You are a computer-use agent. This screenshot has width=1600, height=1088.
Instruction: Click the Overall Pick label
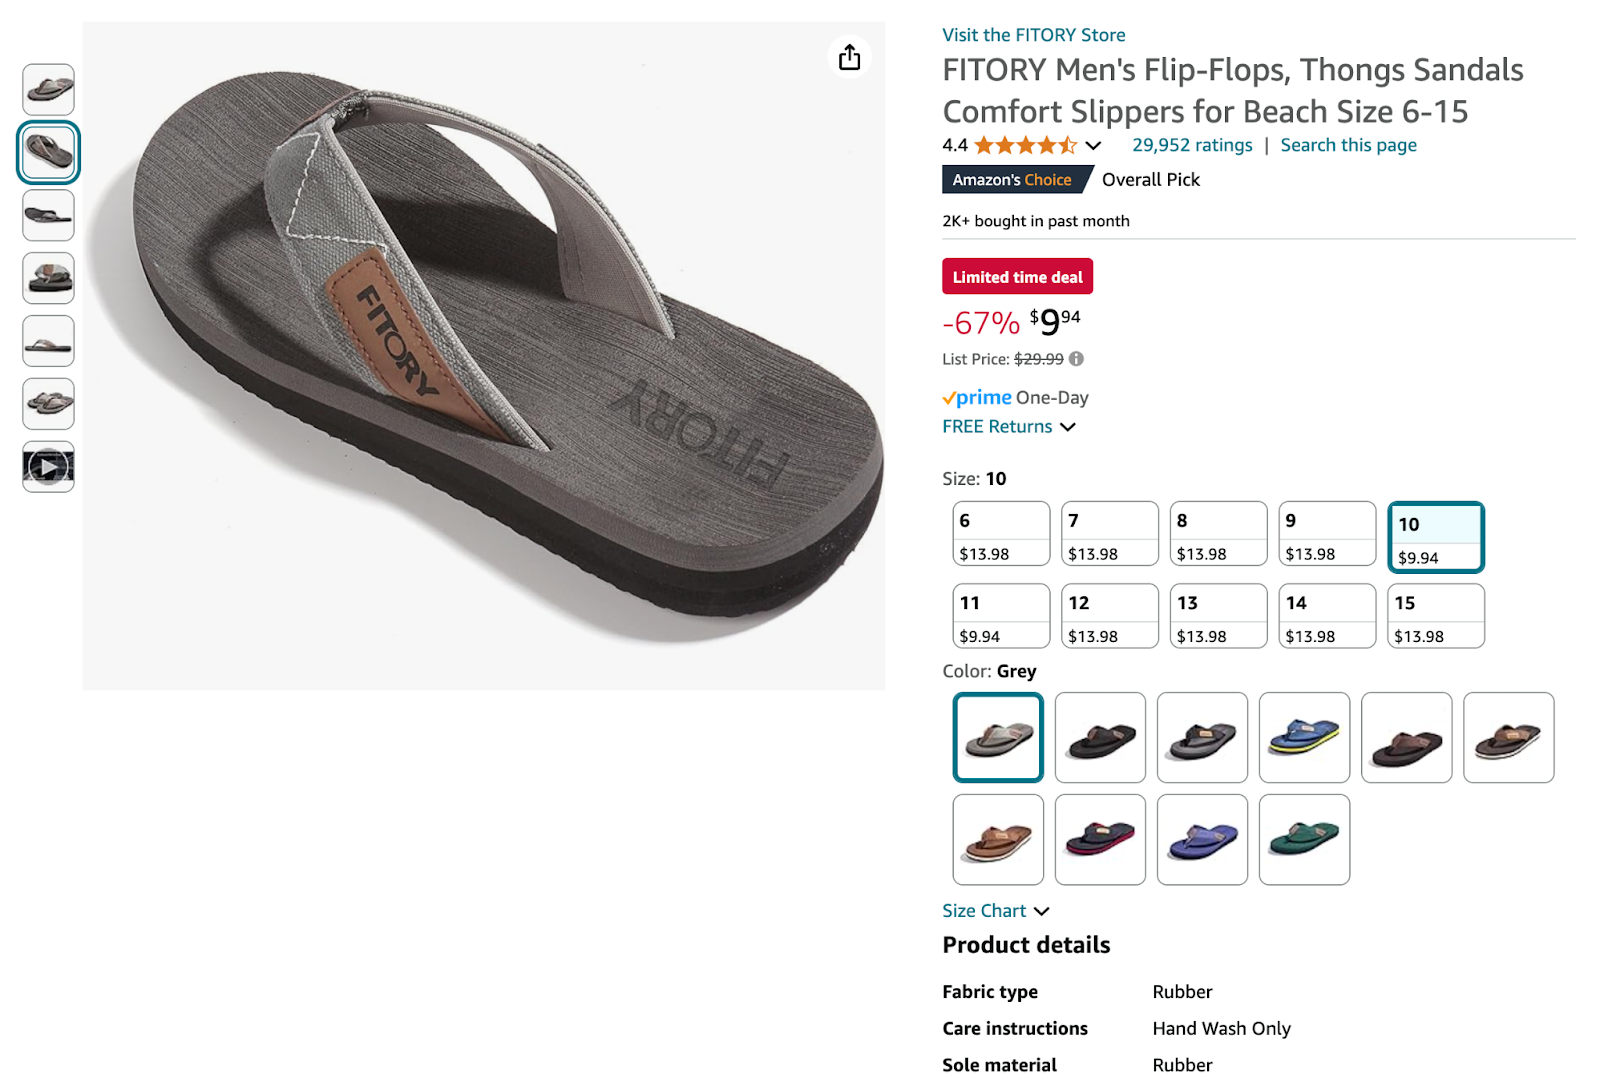point(1150,180)
